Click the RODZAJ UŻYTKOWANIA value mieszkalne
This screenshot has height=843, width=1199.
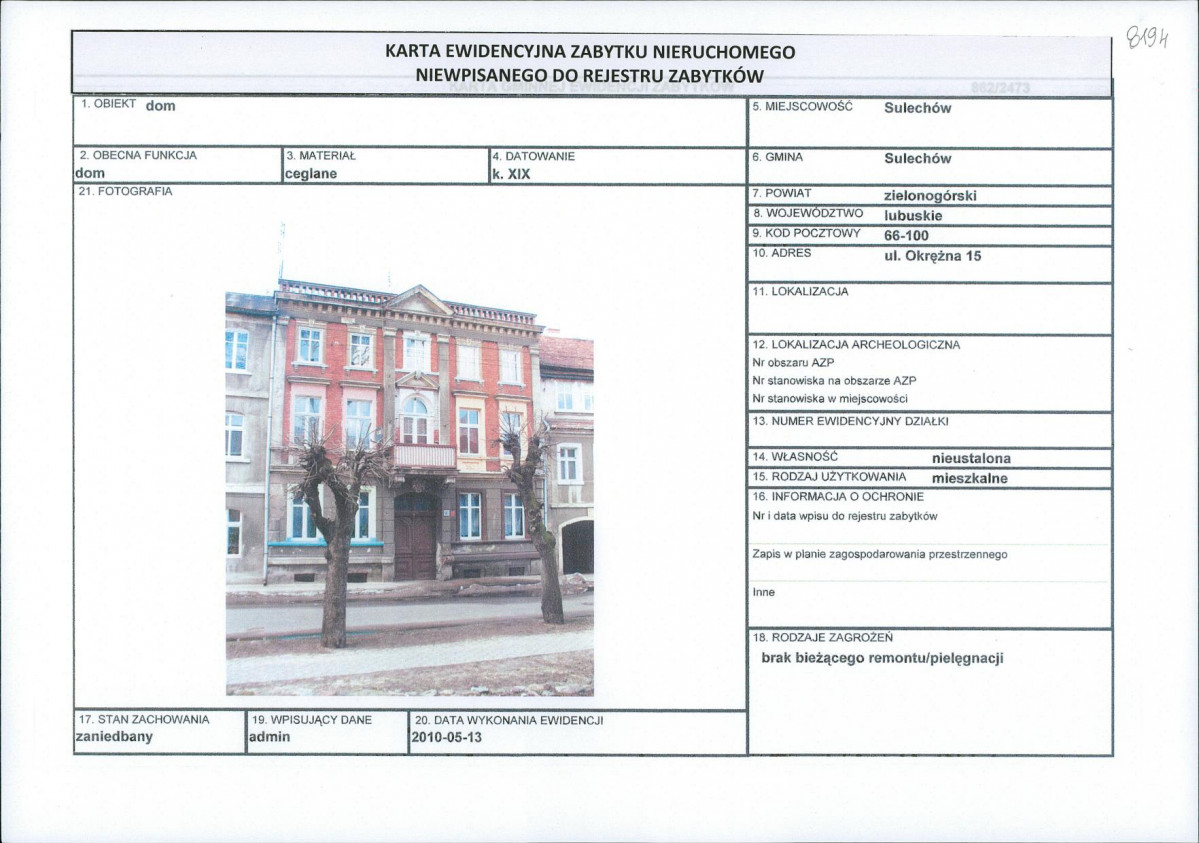tap(969, 478)
